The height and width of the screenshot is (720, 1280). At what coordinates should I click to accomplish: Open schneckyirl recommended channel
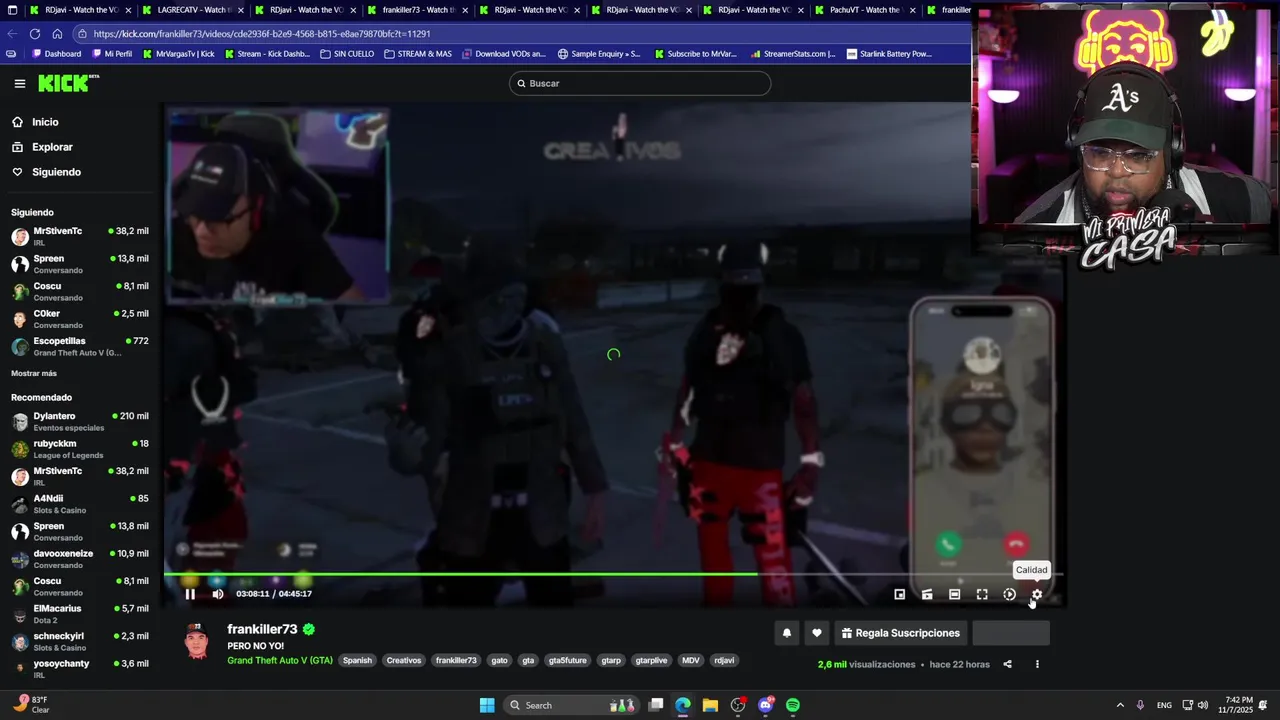click(80, 641)
